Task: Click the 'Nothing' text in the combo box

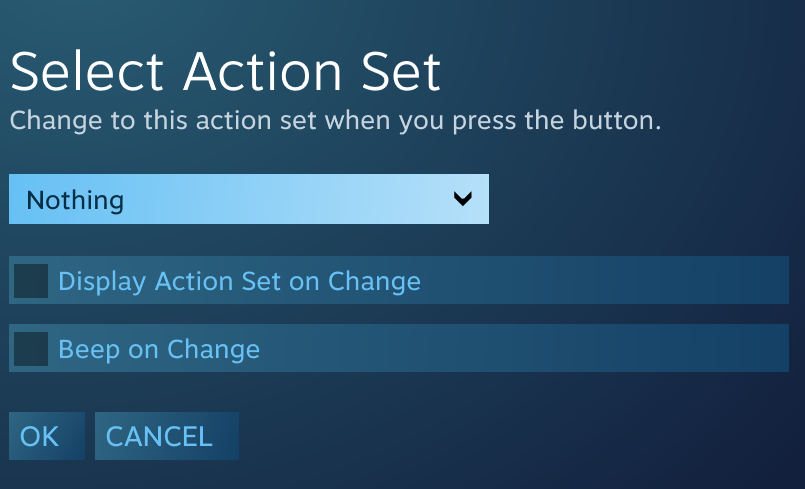Action: (x=75, y=200)
